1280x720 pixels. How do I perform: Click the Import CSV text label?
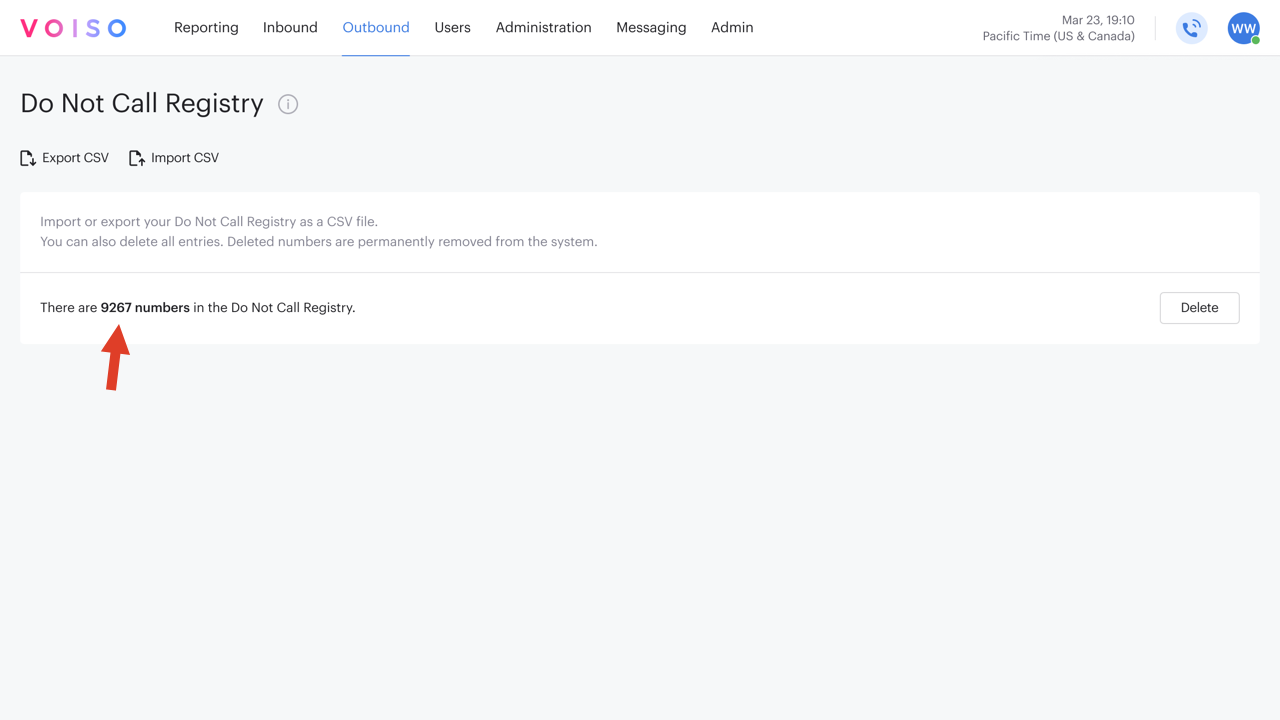pos(185,158)
